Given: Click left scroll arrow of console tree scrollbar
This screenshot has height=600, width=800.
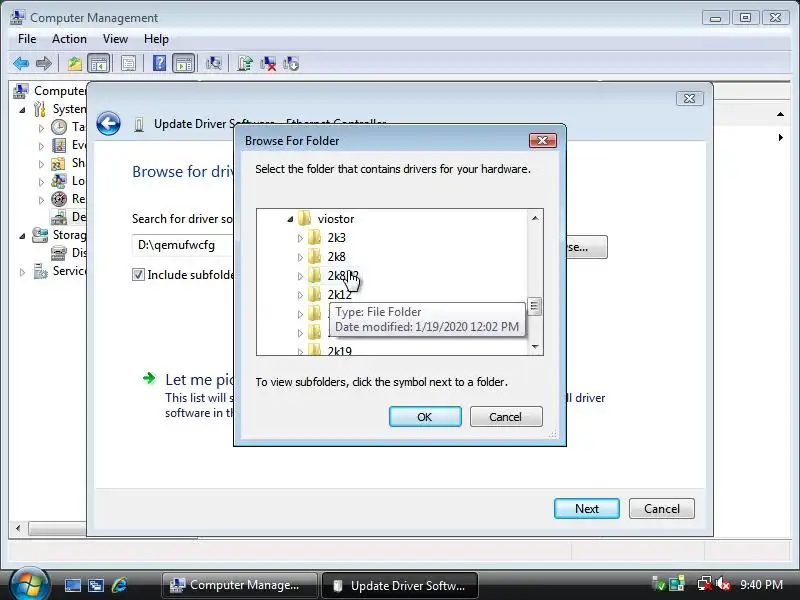Looking at the screenshot, I should pyautogui.click(x=18, y=528).
